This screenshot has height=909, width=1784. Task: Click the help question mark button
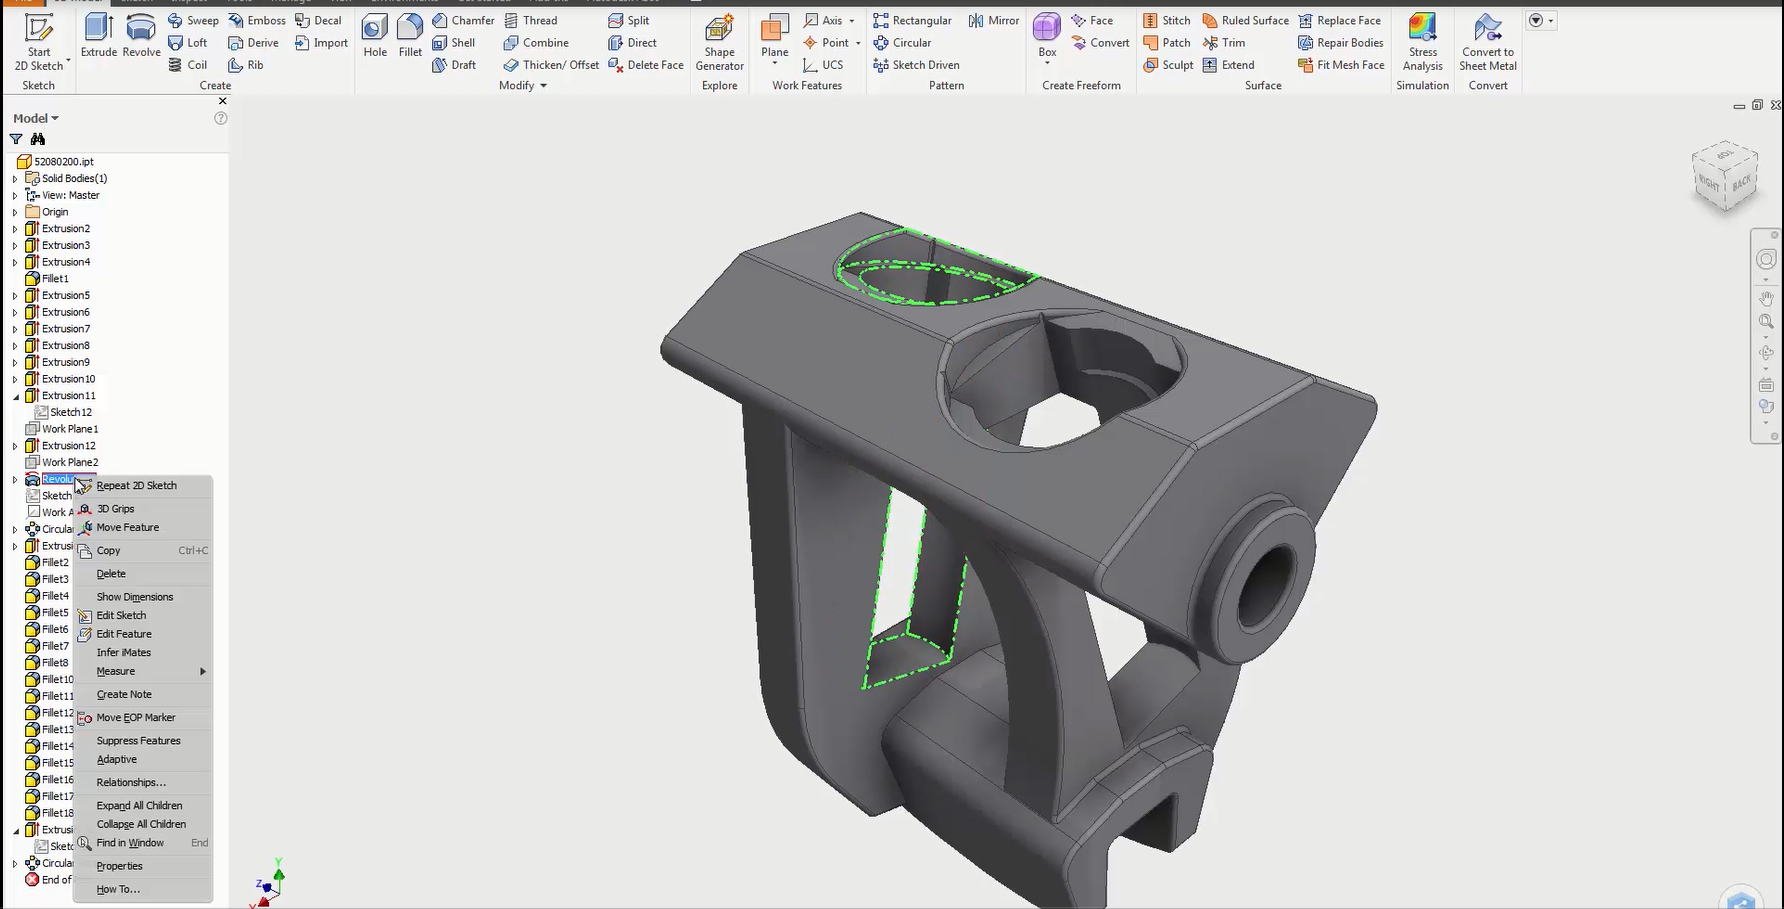coord(220,117)
